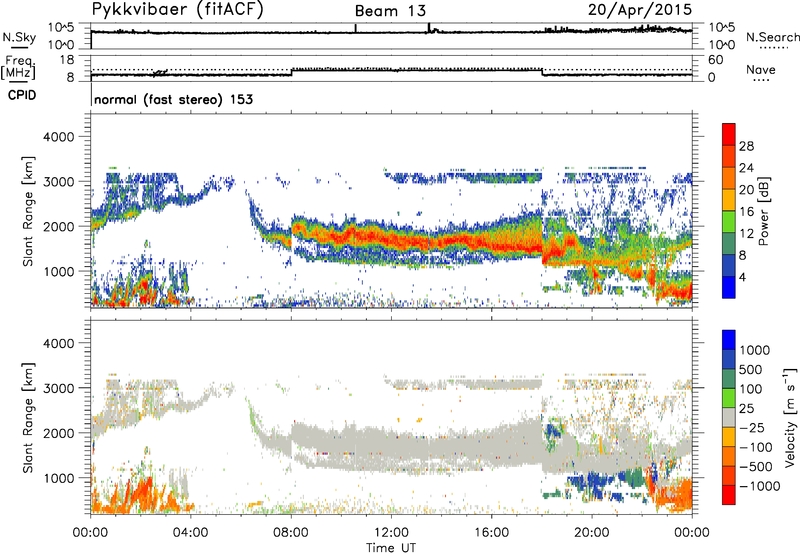This screenshot has width=800, height=554.
Task: Pick the gray segment of velocity colorbar
Action: 729,417
